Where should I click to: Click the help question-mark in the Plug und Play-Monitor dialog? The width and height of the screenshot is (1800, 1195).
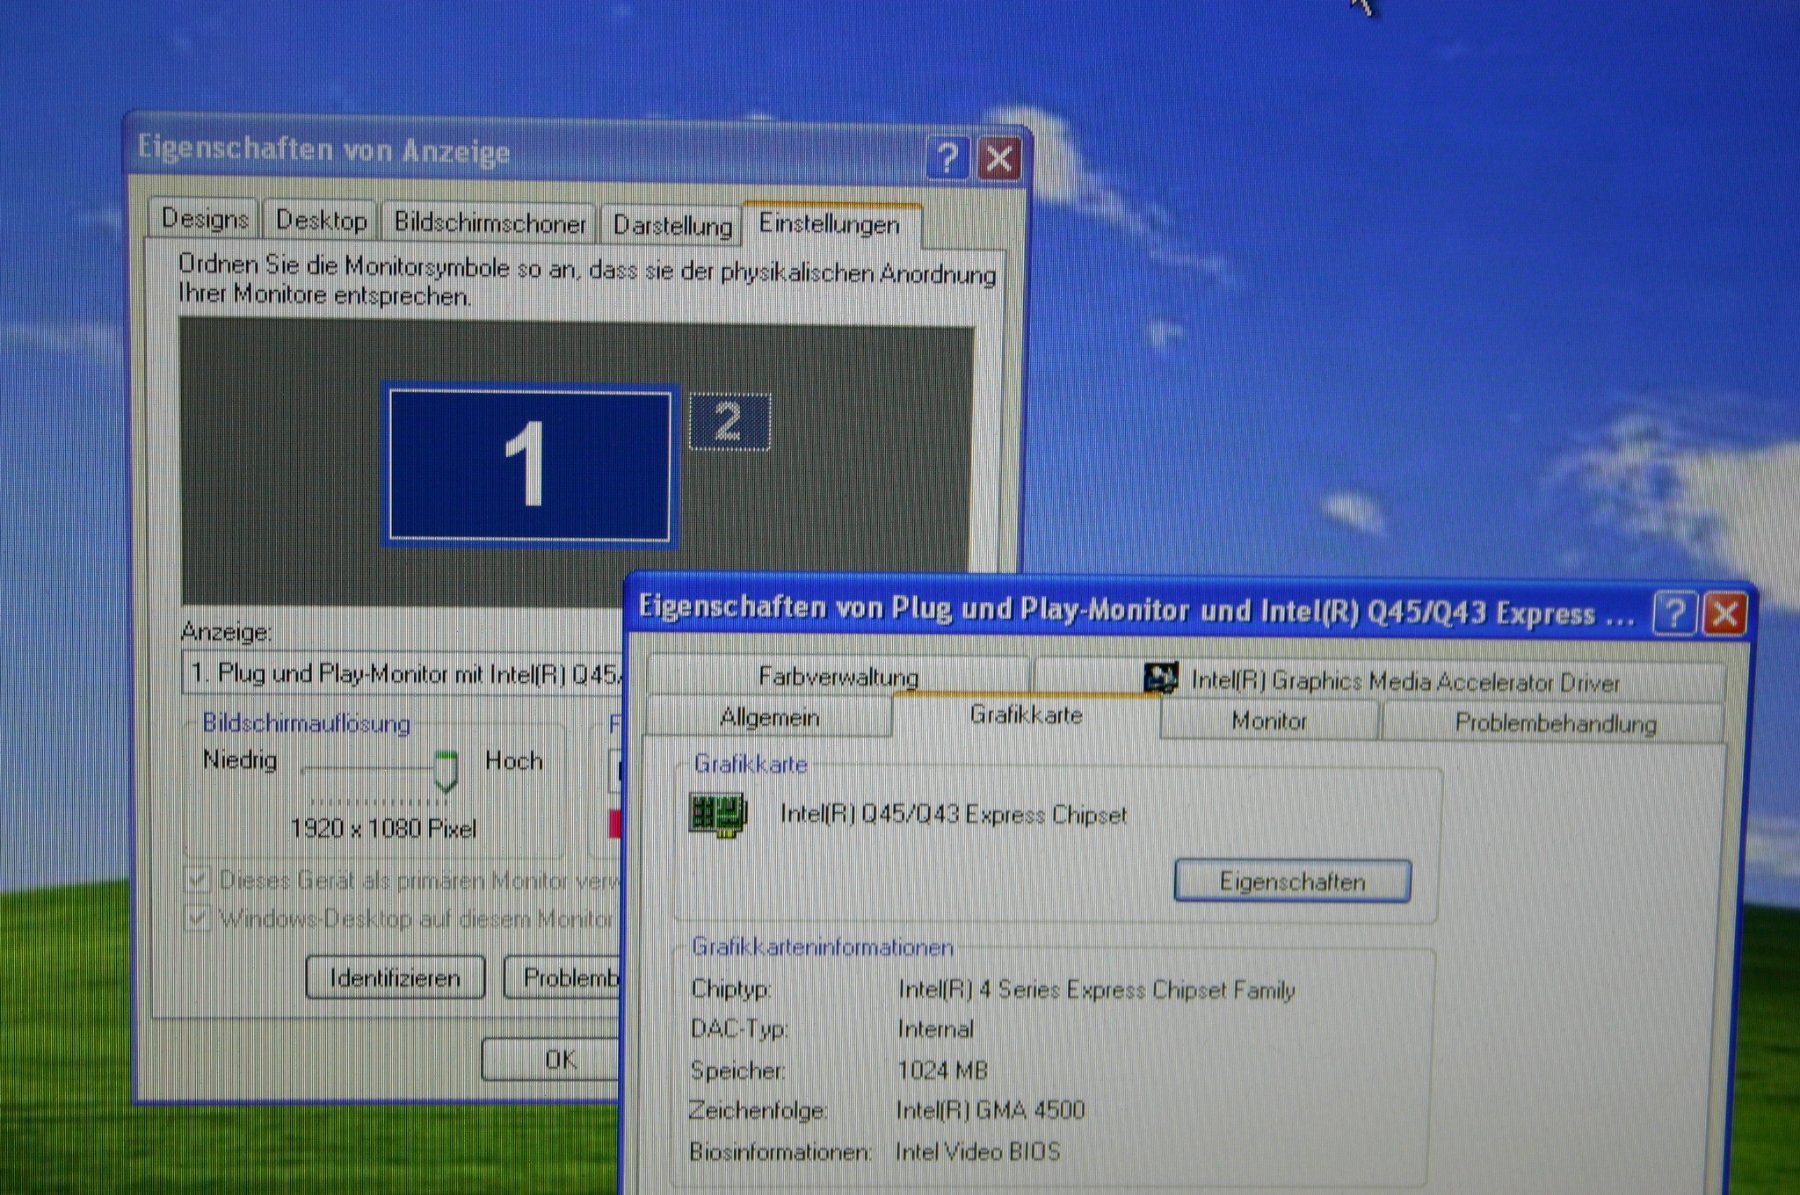tap(1674, 611)
